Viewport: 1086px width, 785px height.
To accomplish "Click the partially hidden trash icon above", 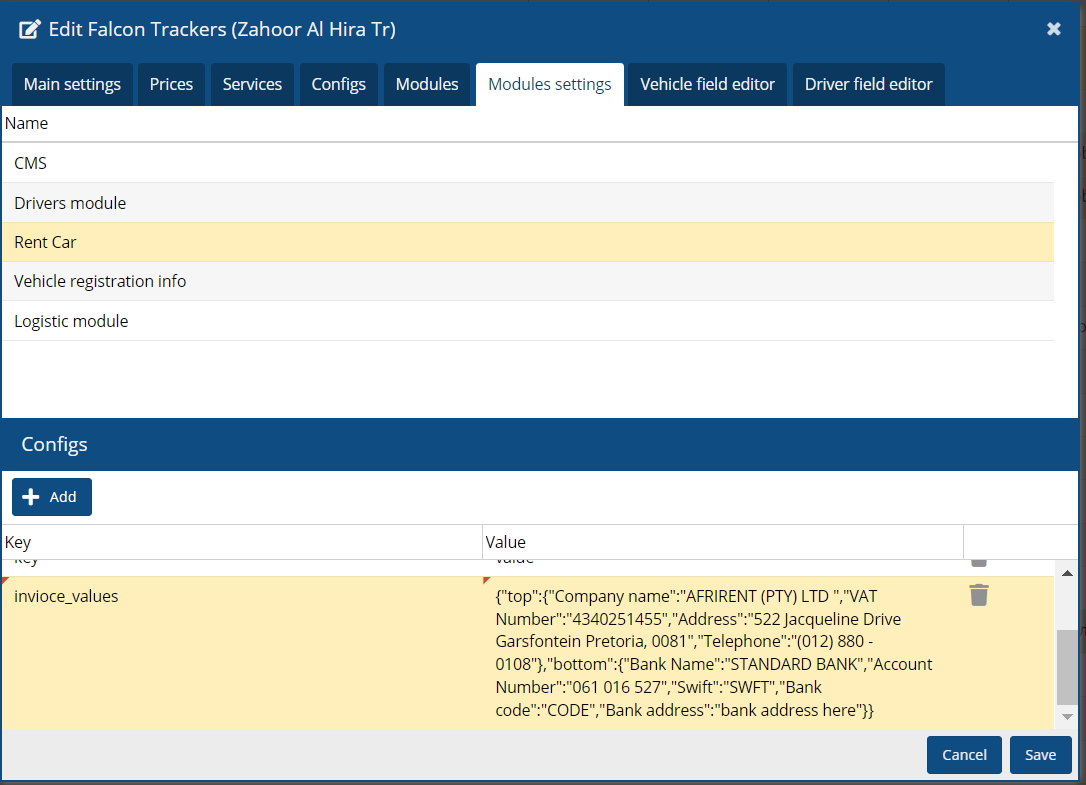I will (x=979, y=563).
